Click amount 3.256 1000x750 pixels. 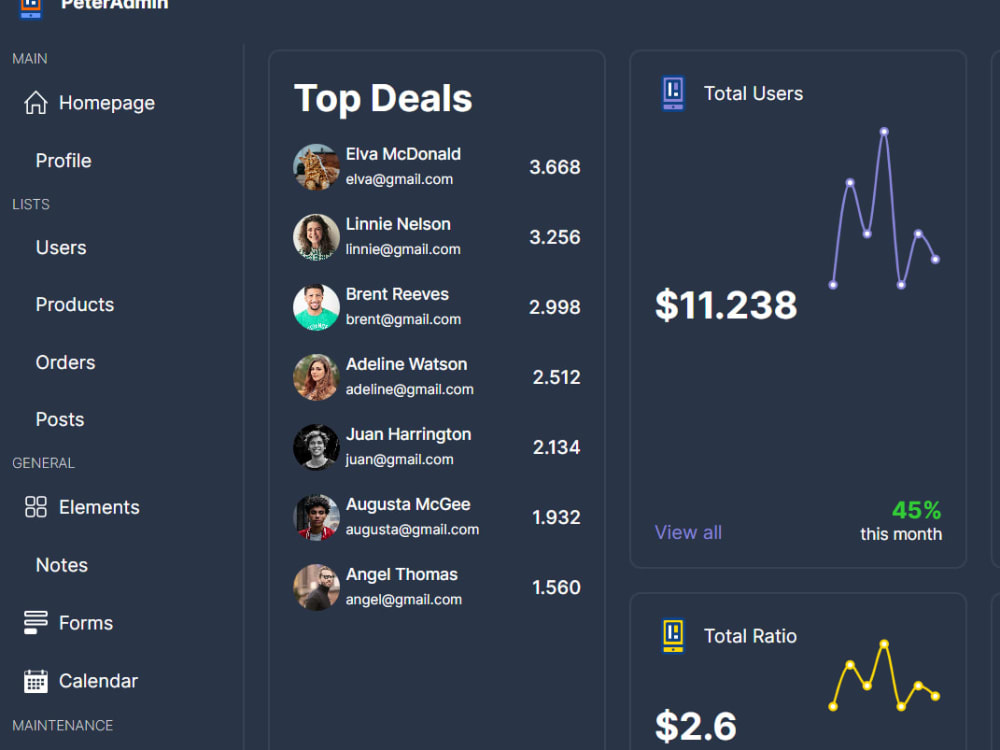pyautogui.click(x=554, y=237)
